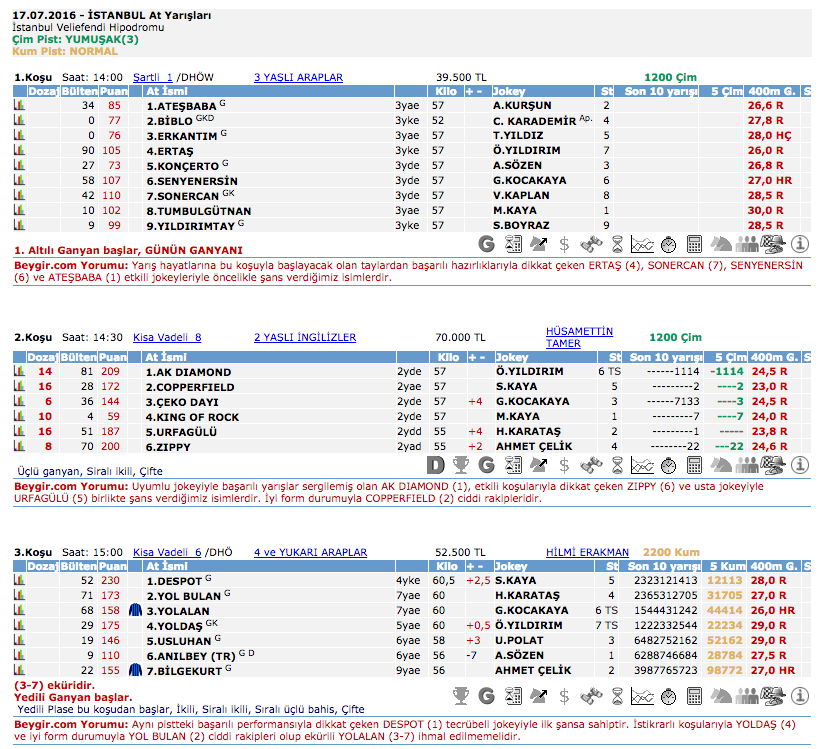
Task: Click the stopwatch icon in race 2 toolbar
Action: coord(669,465)
